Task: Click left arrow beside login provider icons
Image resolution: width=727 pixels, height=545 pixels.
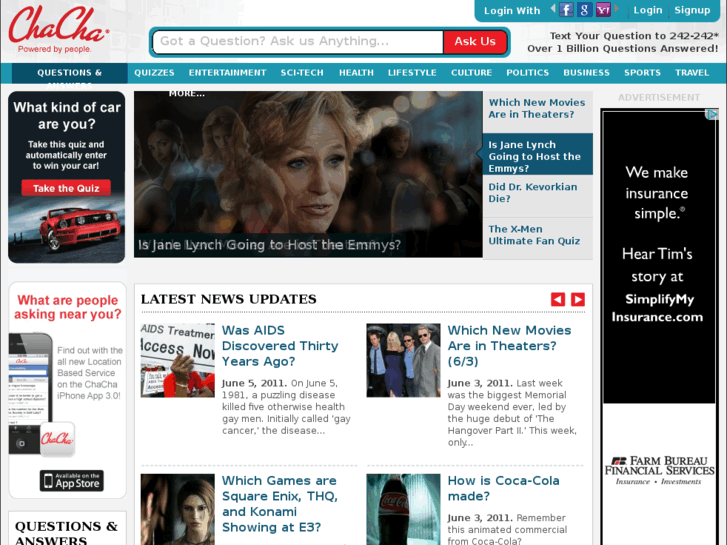Action: point(553,8)
